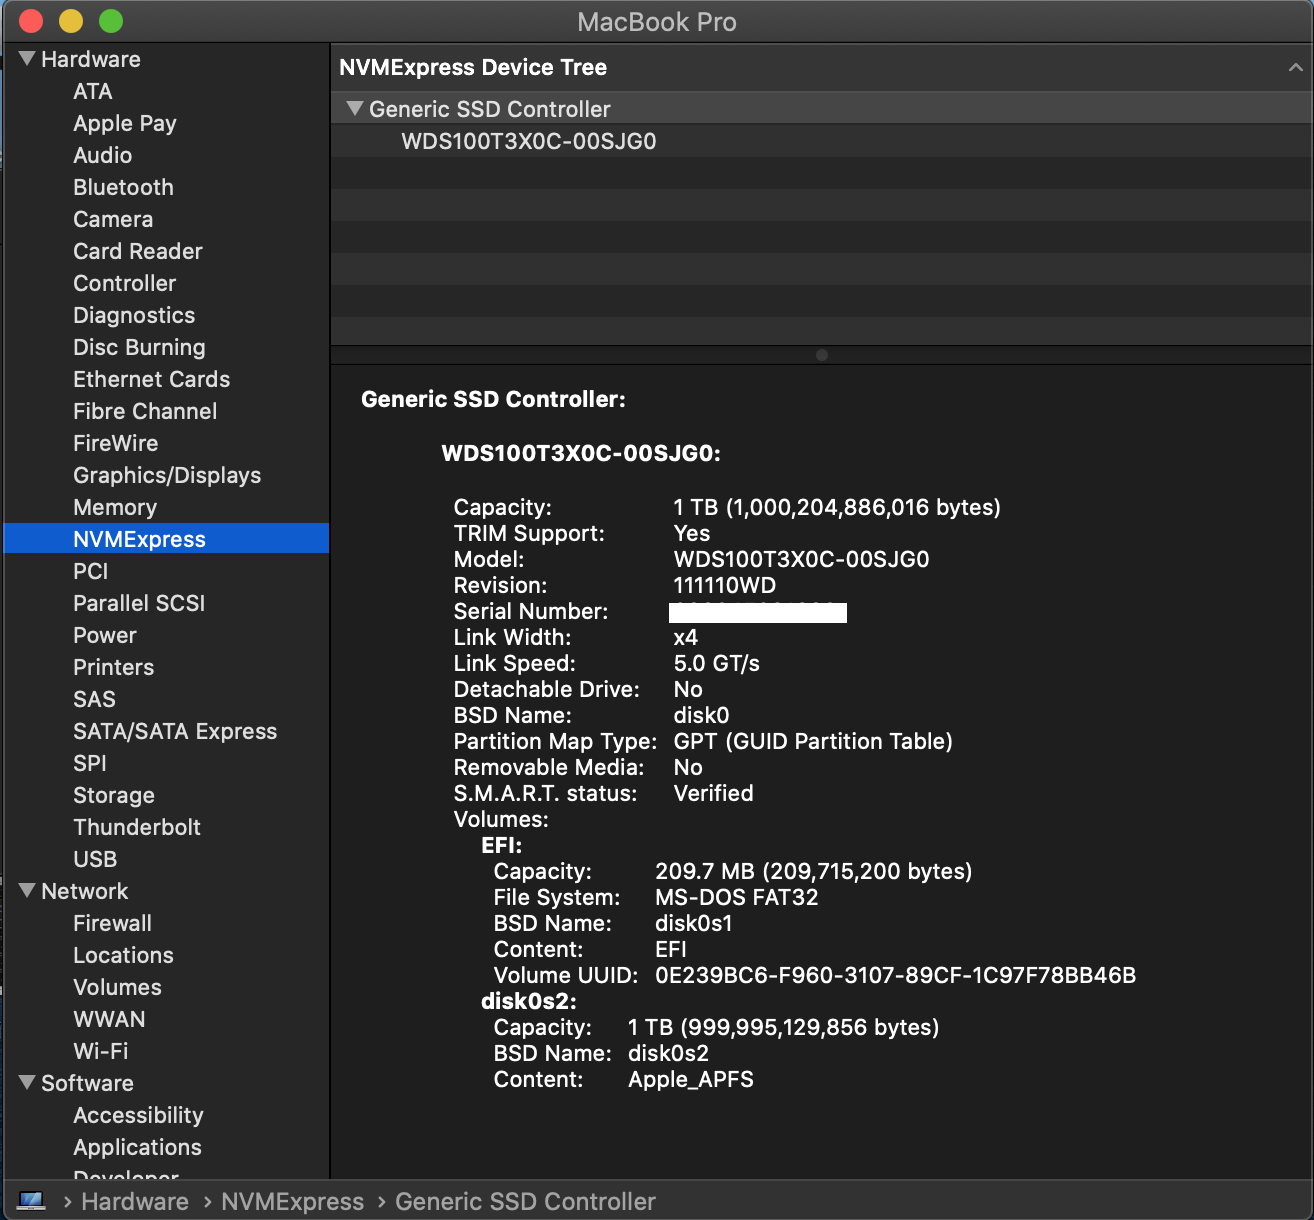This screenshot has width=1314, height=1220.
Task: Select Audio in the sidebar
Action: tap(103, 155)
